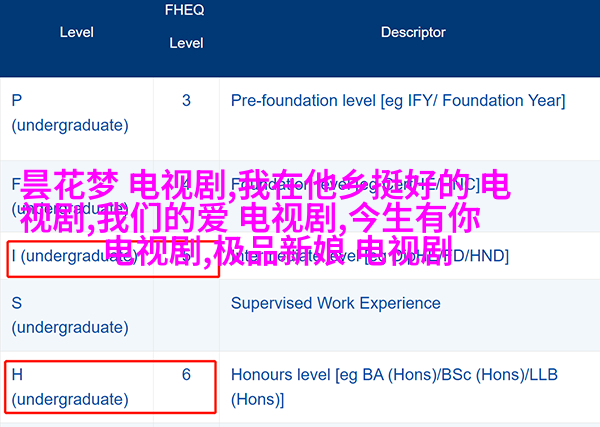Click the H (undergraduate) highlighted cell
The width and height of the screenshot is (600, 427).
tap(111, 387)
